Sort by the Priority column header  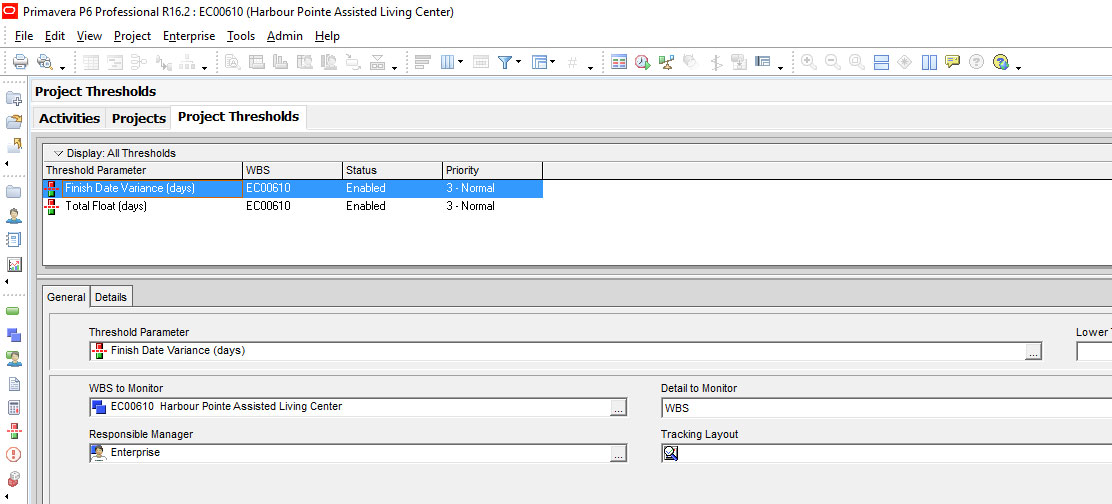491,170
